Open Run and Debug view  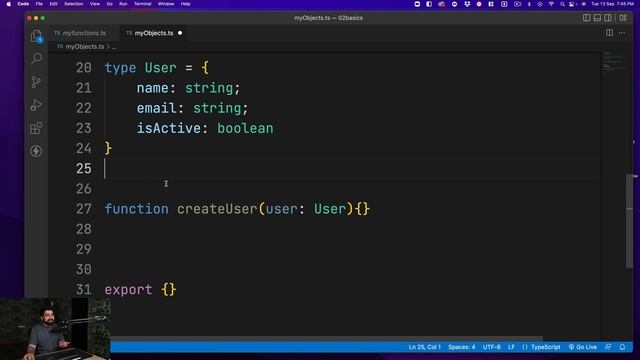click(x=36, y=105)
